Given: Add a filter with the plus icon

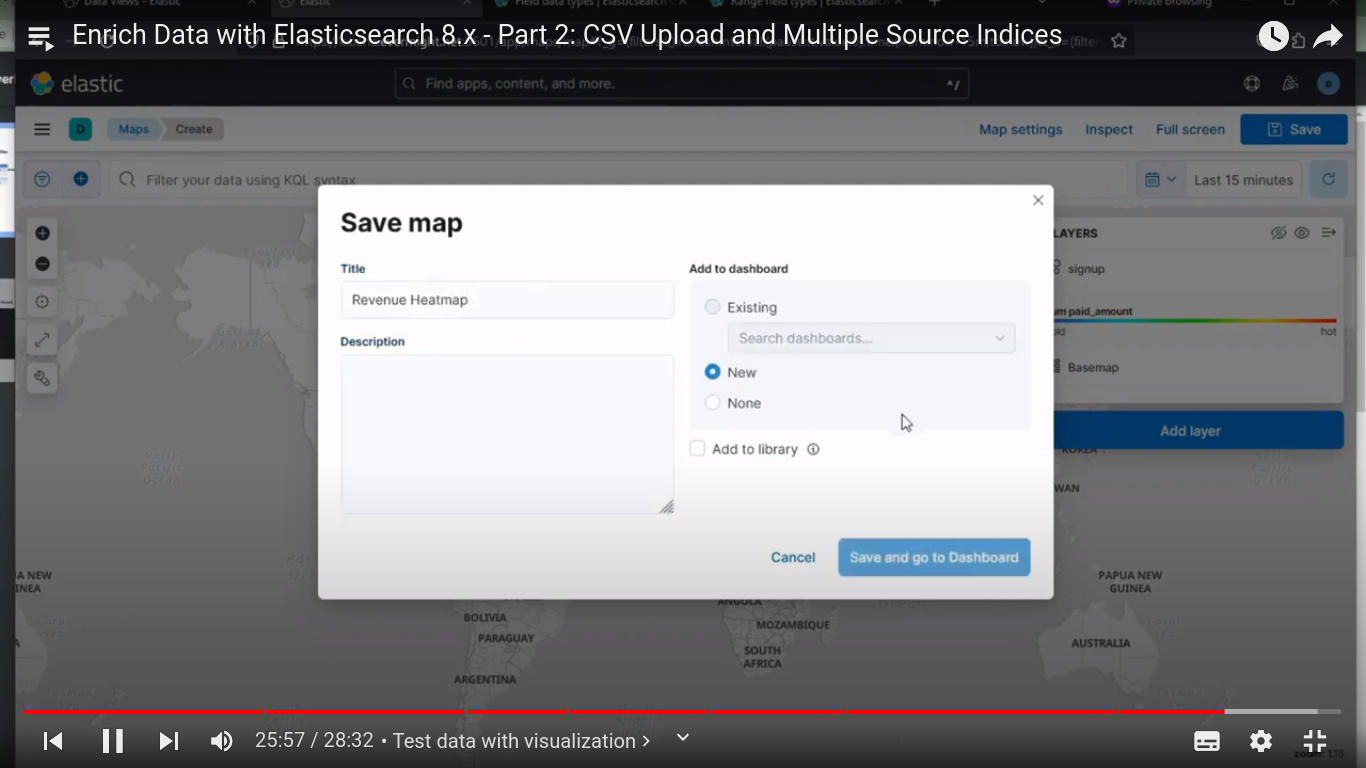Looking at the screenshot, I should click(81, 179).
